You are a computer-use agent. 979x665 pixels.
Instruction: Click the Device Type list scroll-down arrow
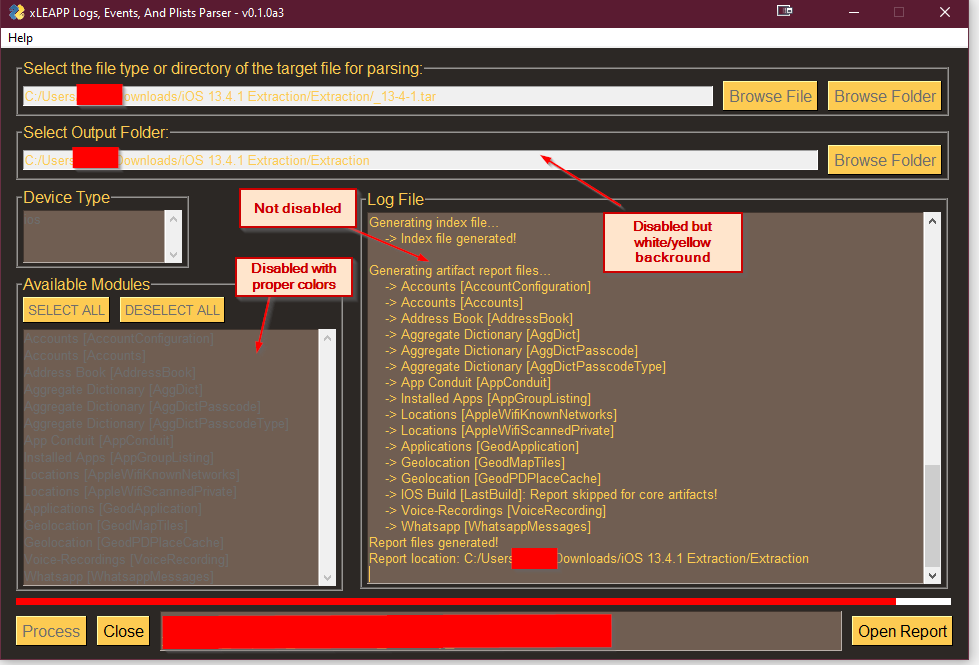point(174,255)
